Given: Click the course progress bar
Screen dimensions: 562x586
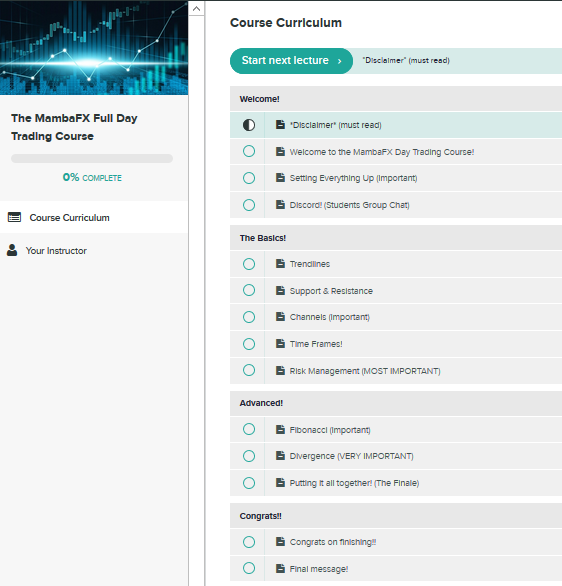Looking at the screenshot, I should coord(92,158).
